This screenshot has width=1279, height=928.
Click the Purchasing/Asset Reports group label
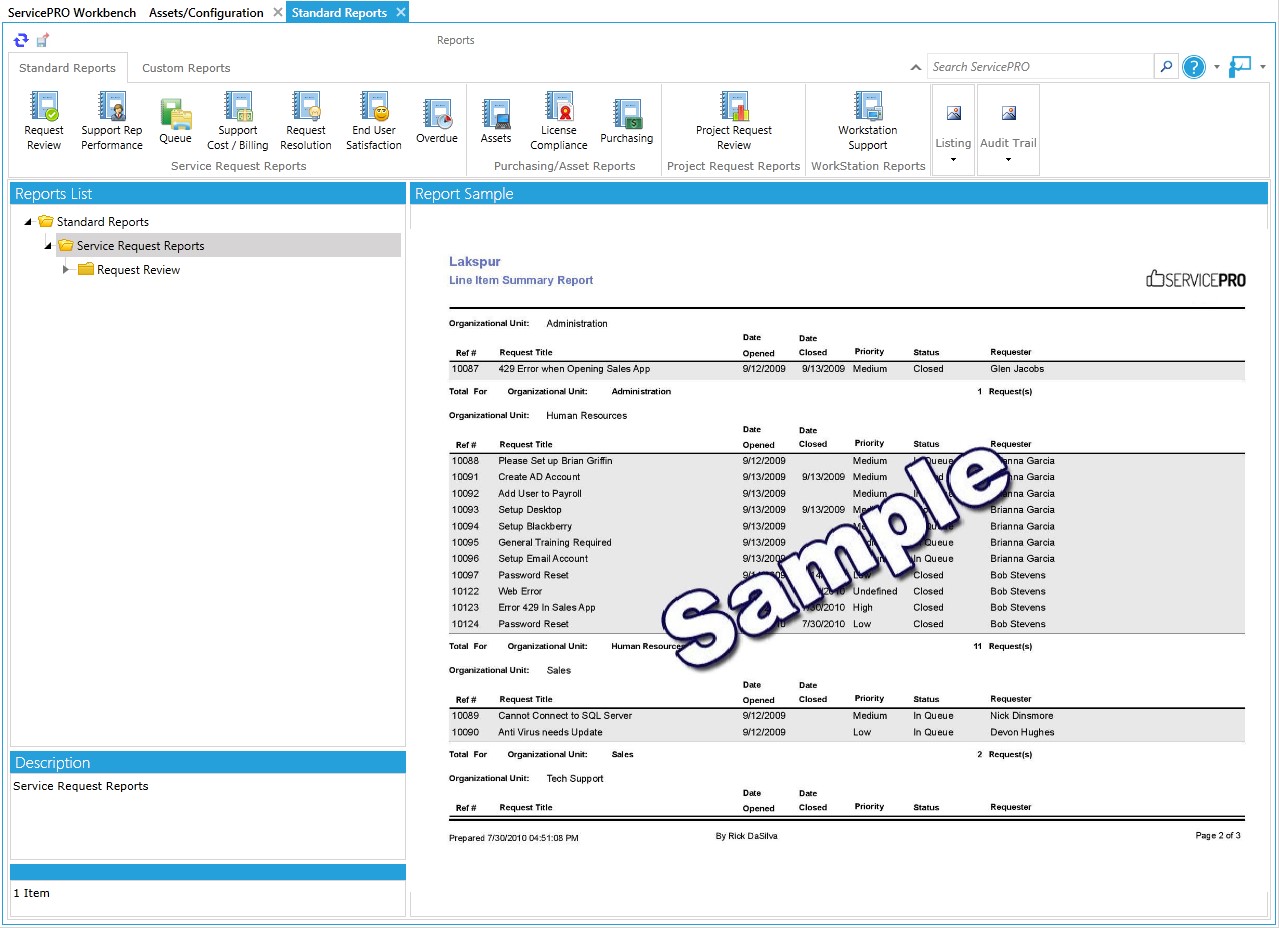[x=564, y=166]
